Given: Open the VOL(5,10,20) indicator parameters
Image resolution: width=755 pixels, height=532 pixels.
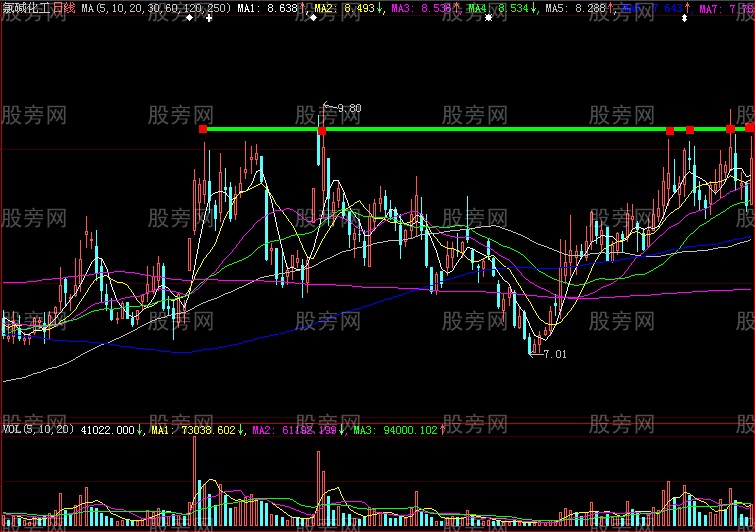Looking at the screenshot, I should (x=38, y=430).
